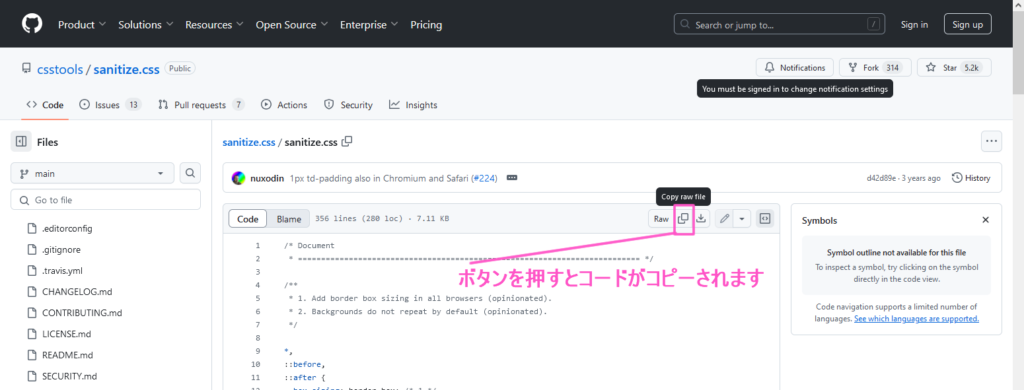The width and height of the screenshot is (1024, 390).
Task: Open the nuxodin author avatar
Action: coord(239,178)
